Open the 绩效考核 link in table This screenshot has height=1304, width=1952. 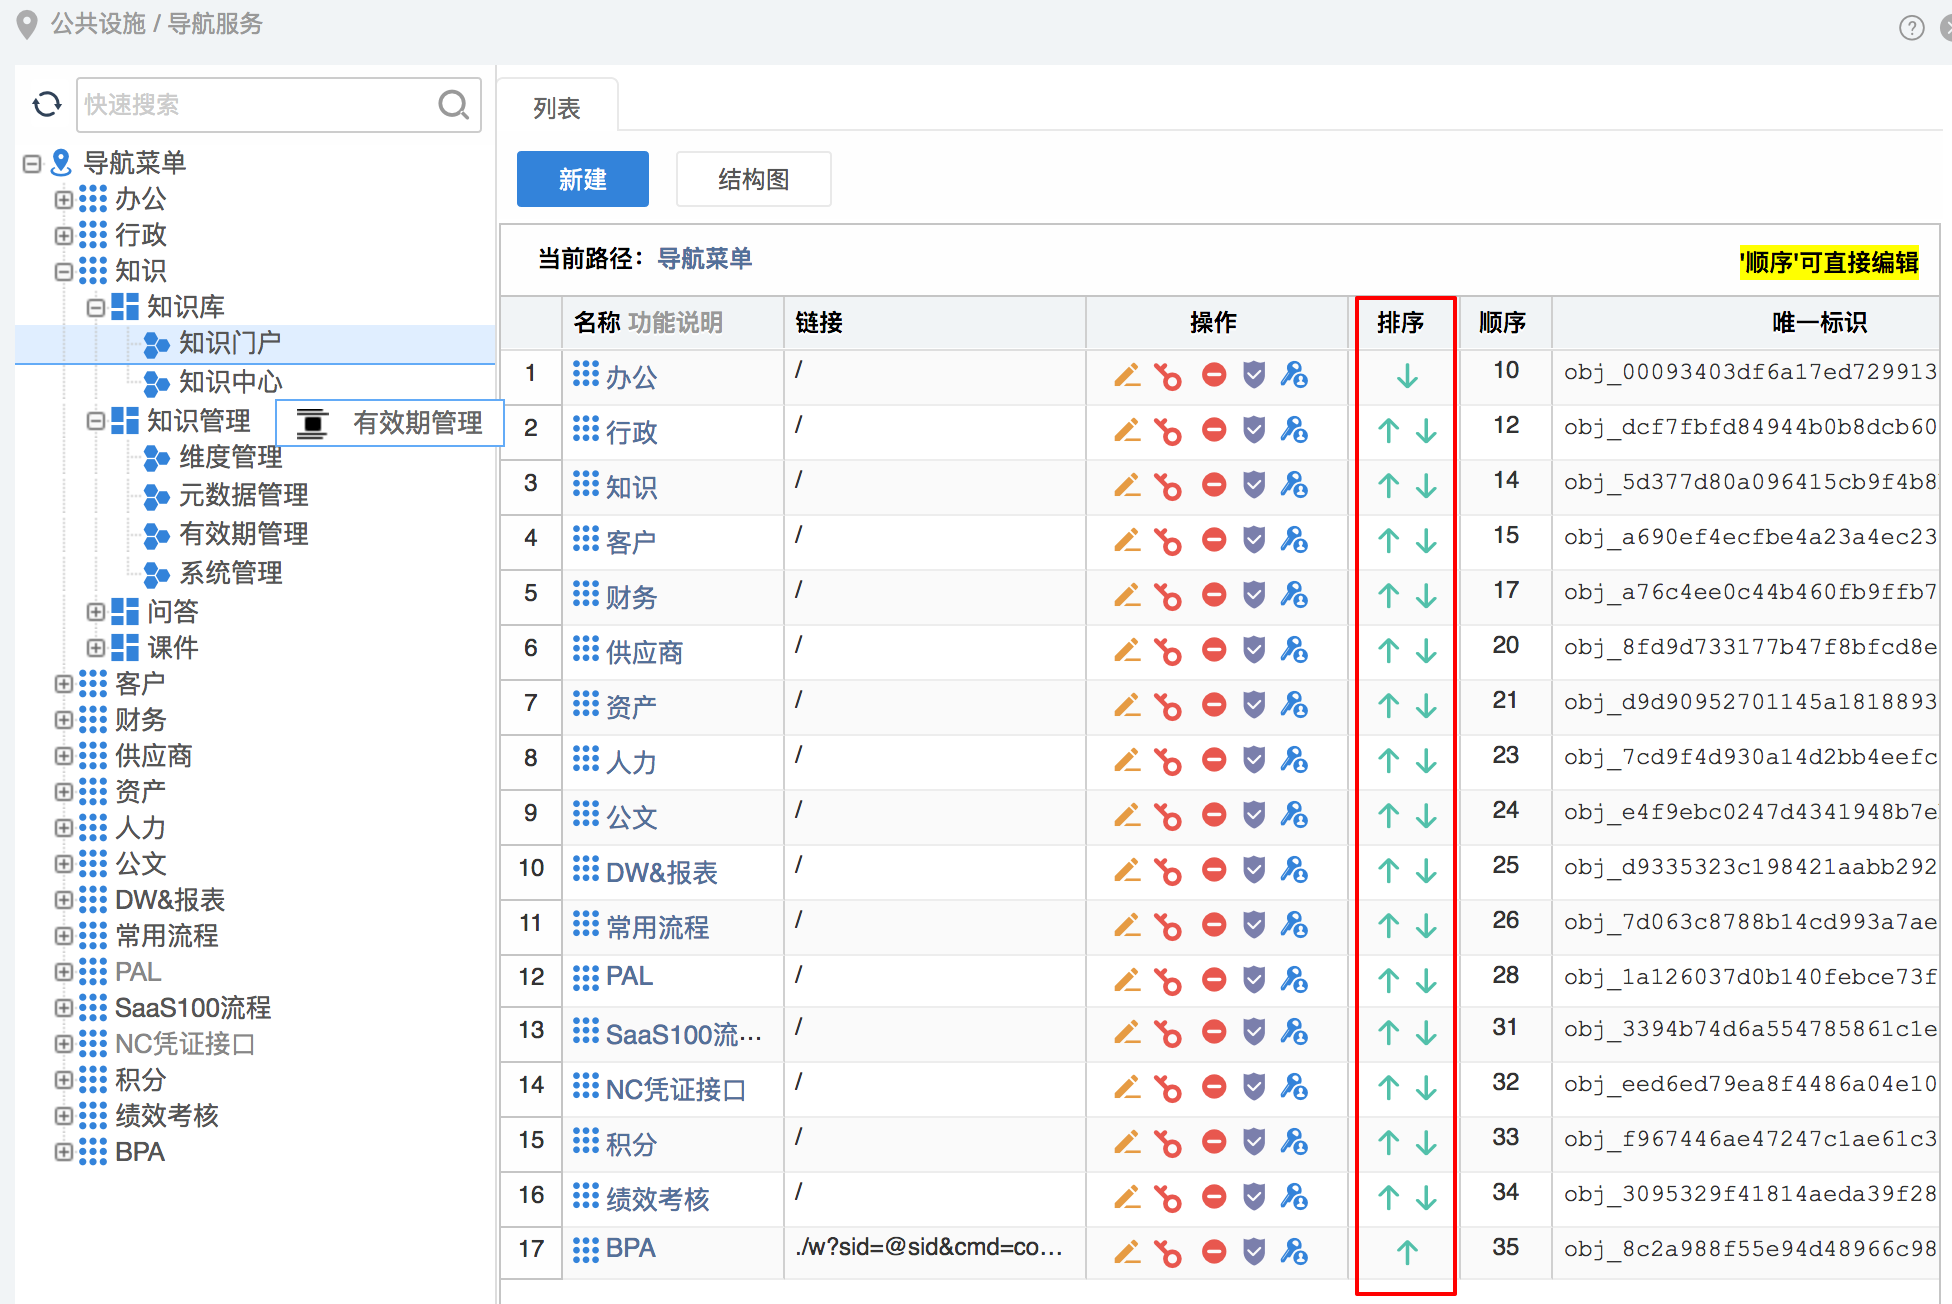click(x=657, y=1198)
